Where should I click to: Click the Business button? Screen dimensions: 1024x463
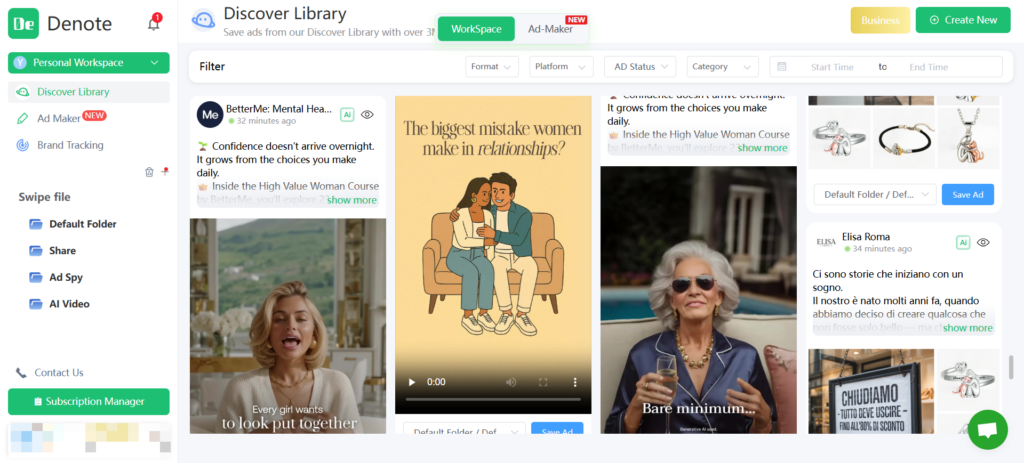coord(880,20)
